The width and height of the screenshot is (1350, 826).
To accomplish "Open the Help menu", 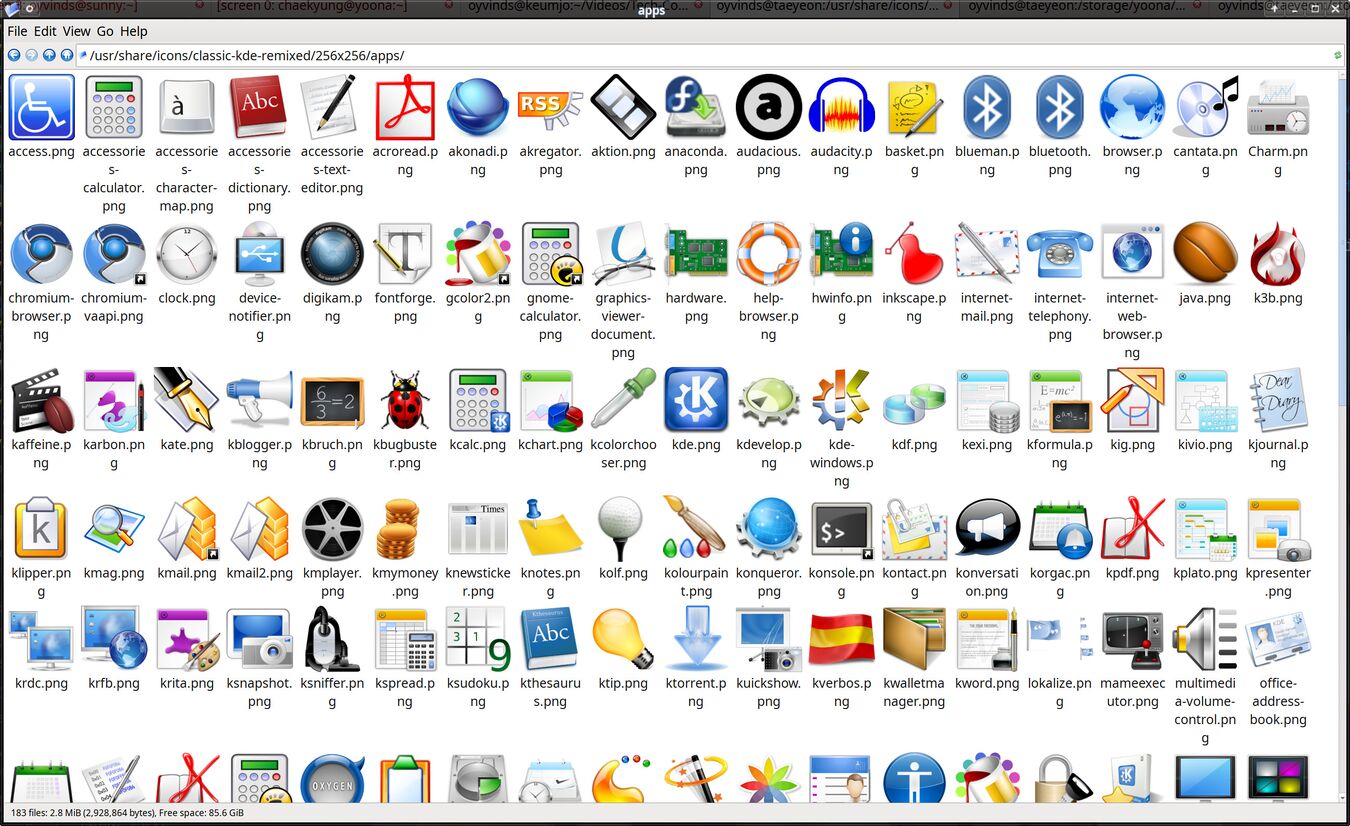I will [134, 31].
